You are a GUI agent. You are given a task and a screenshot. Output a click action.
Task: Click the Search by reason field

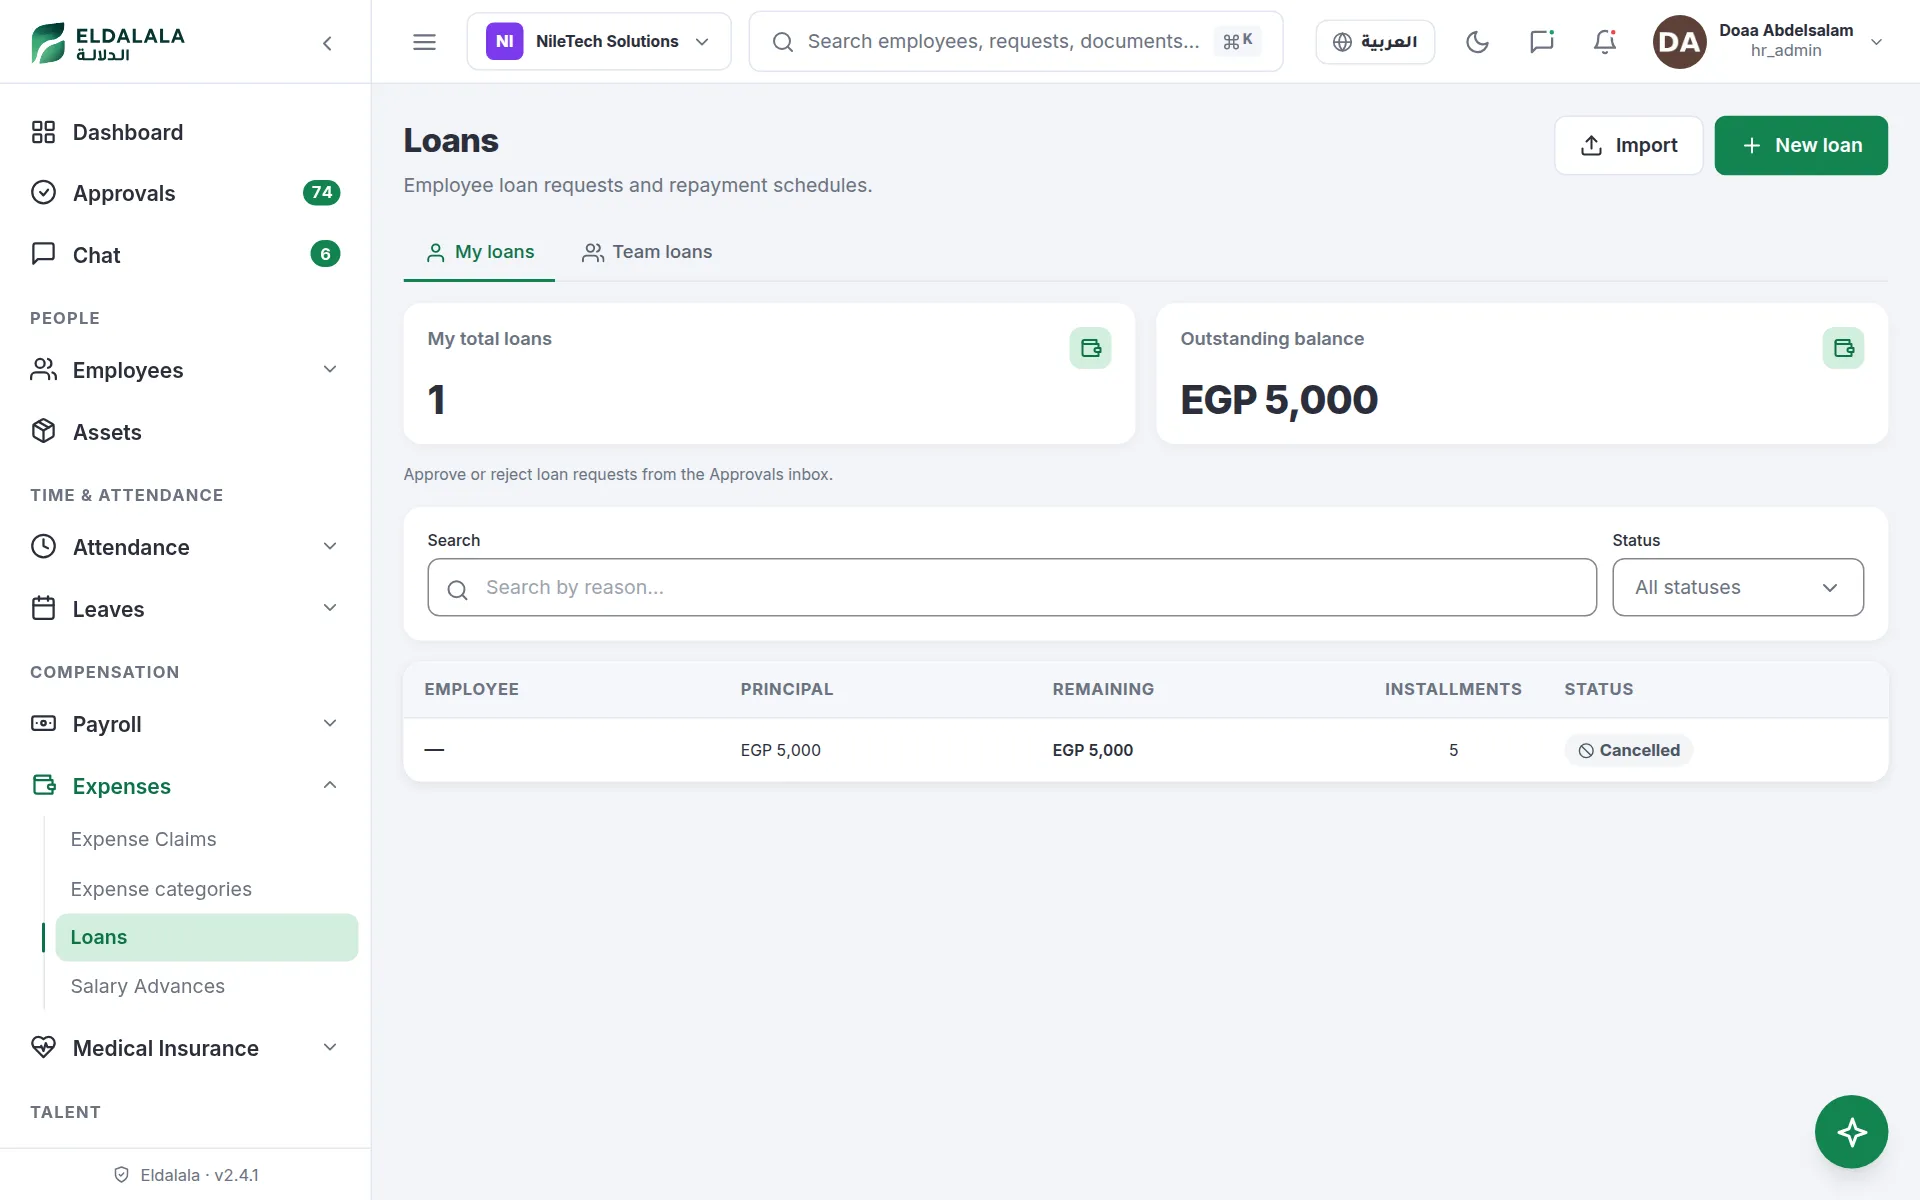click(1012, 587)
